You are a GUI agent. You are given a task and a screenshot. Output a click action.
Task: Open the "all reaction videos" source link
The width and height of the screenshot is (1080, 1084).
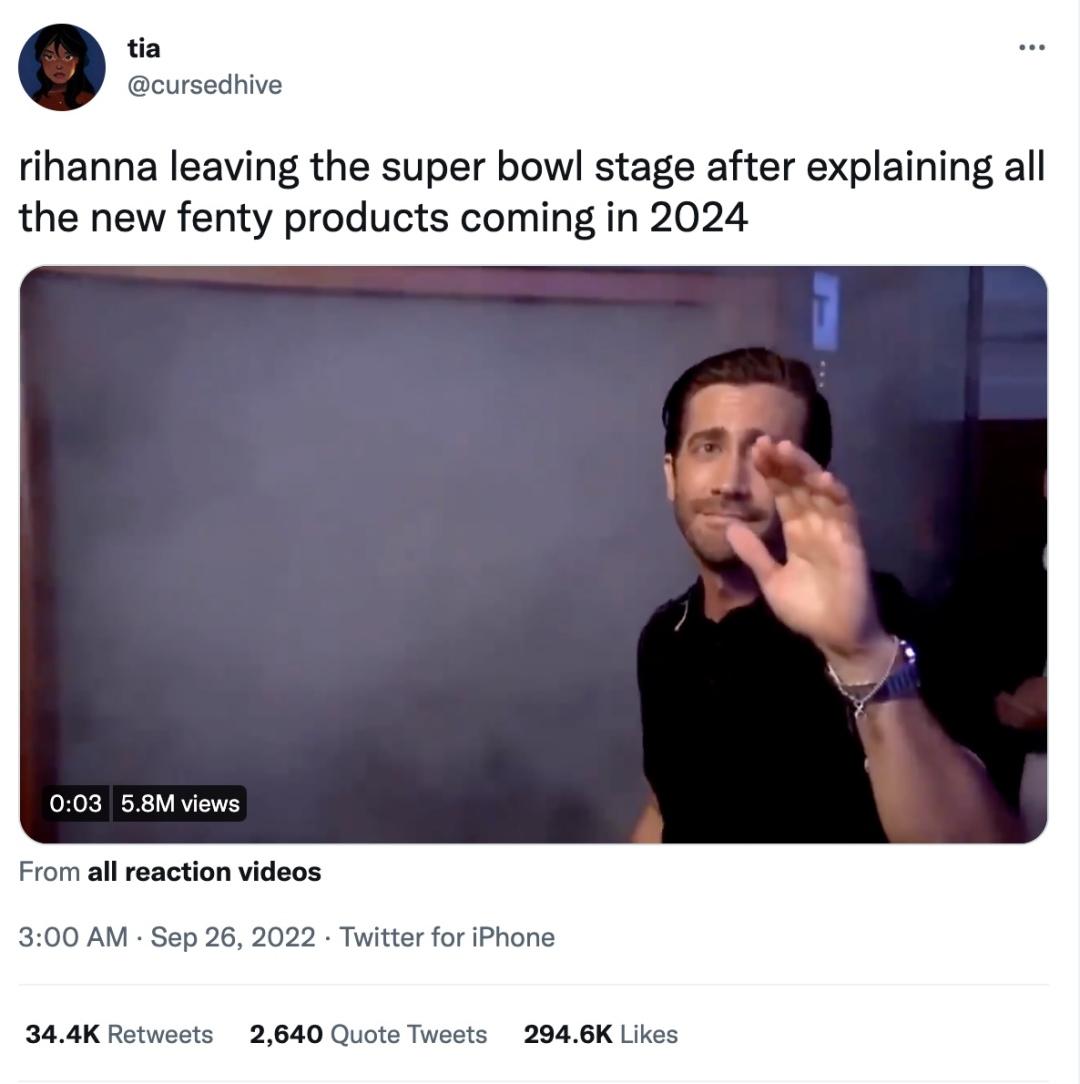[x=204, y=872]
